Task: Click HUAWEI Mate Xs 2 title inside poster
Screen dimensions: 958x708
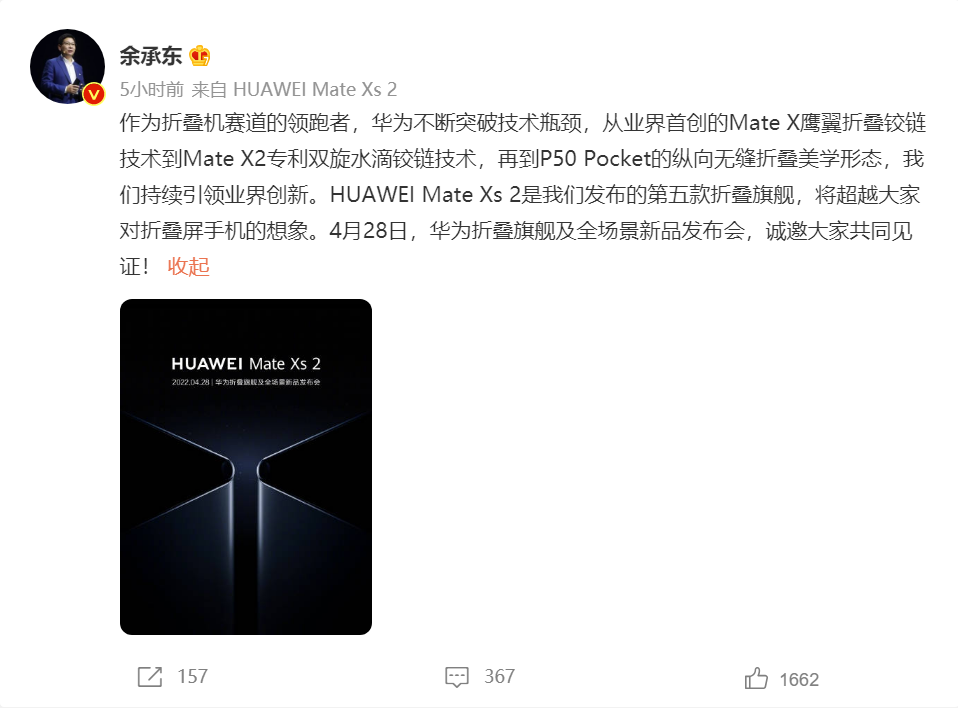Action: 246,364
